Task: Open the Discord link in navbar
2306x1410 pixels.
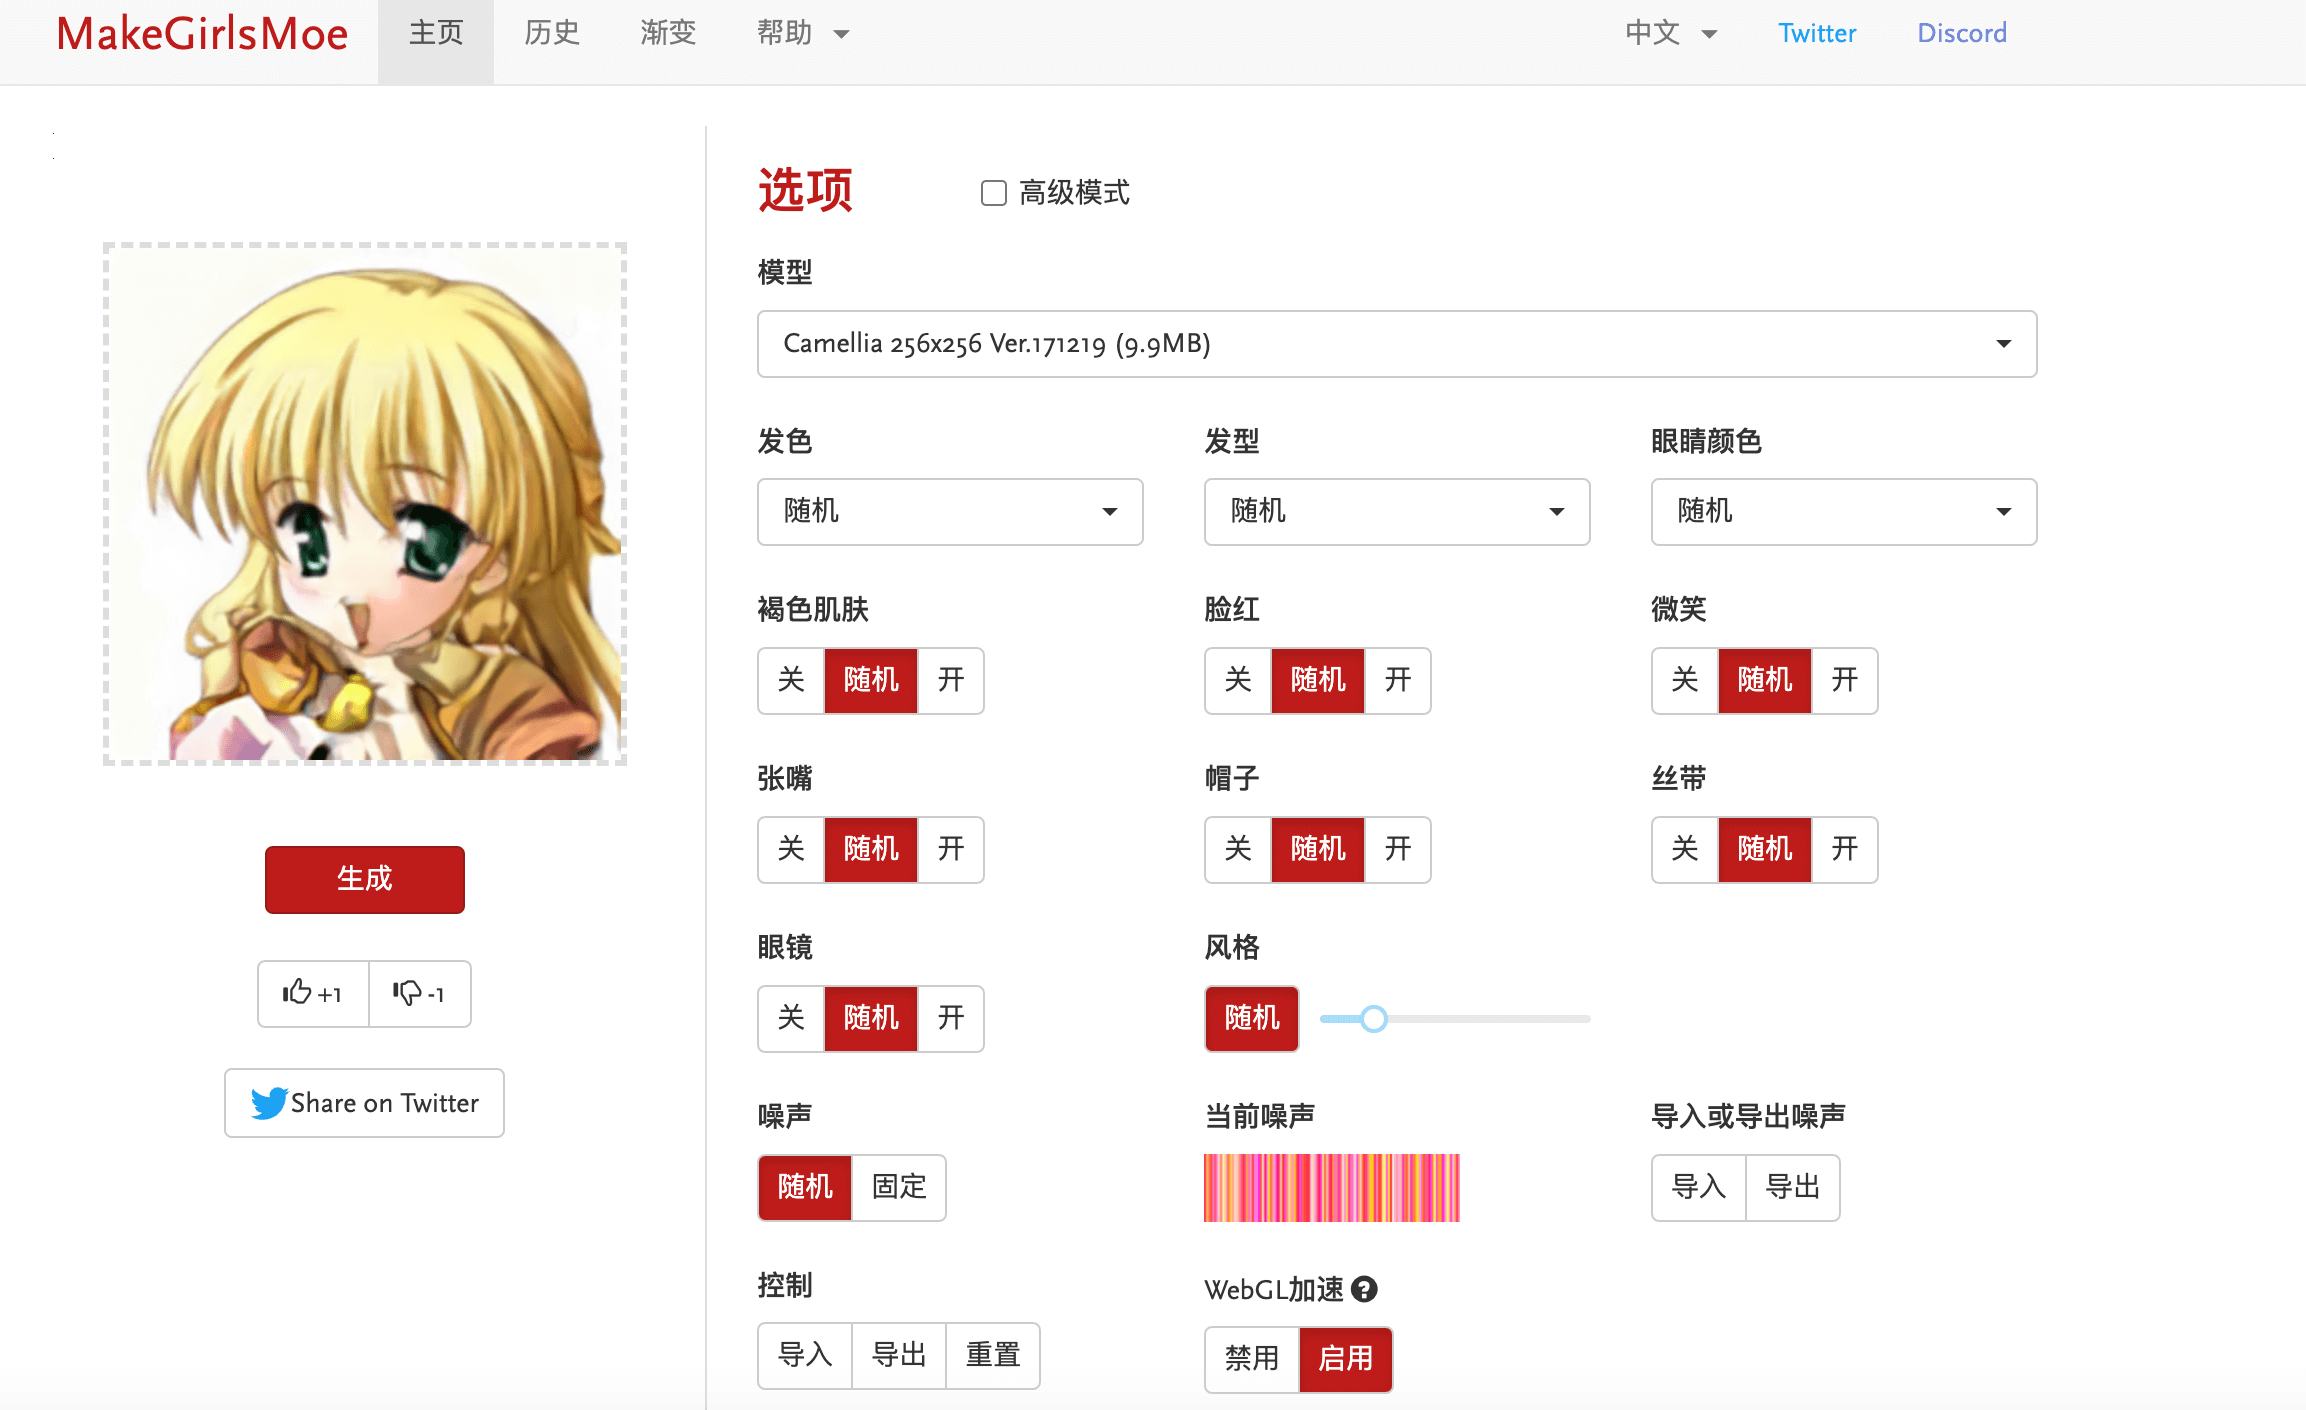Action: pyautogui.click(x=1962, y=34)
